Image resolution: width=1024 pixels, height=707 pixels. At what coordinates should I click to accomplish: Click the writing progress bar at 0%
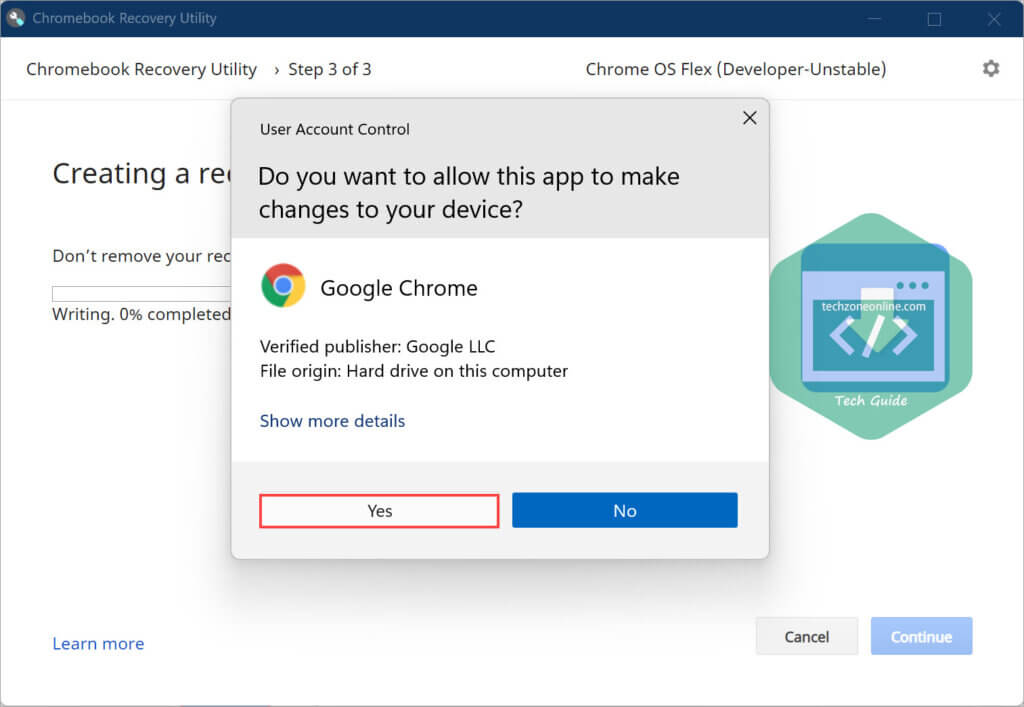tap(140, 293)
